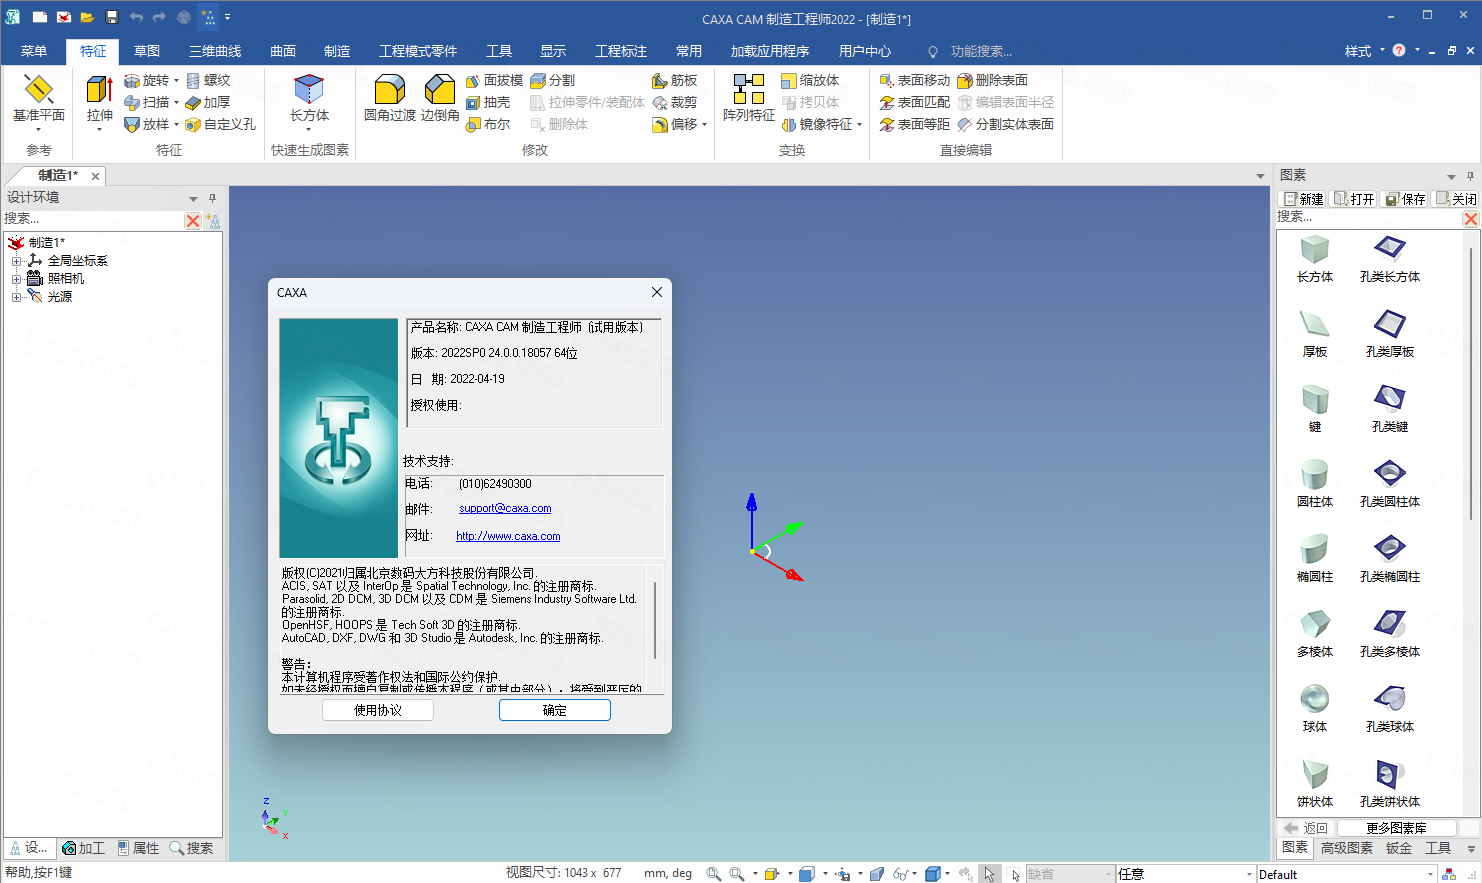Expand the 光源 tree node
The image size is (1482, 883).
tap(16, 297)
